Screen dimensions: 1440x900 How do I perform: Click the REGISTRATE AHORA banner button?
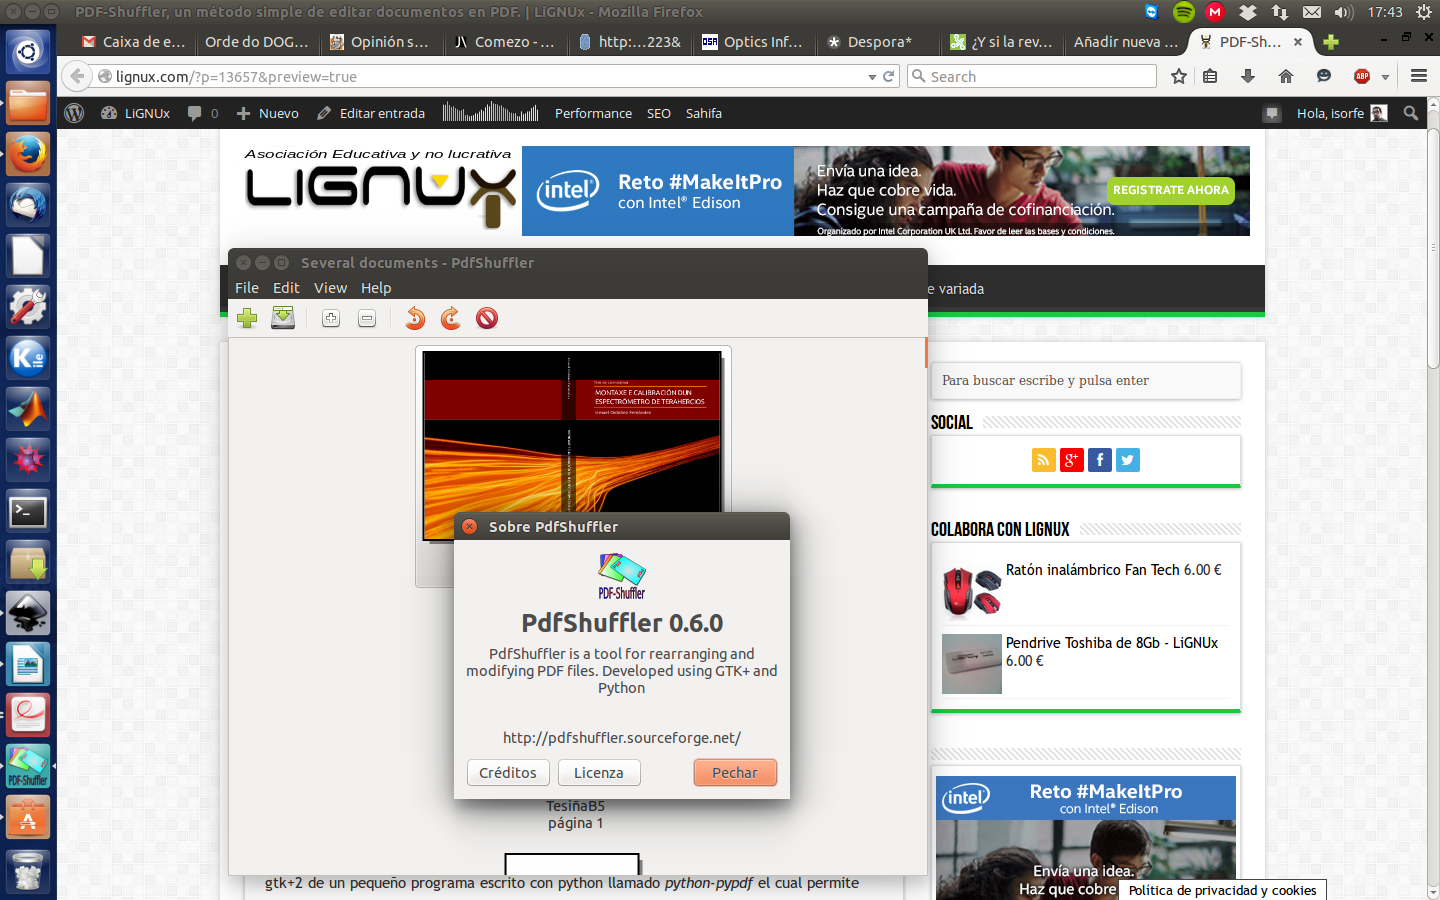[x=1171, y=190]
